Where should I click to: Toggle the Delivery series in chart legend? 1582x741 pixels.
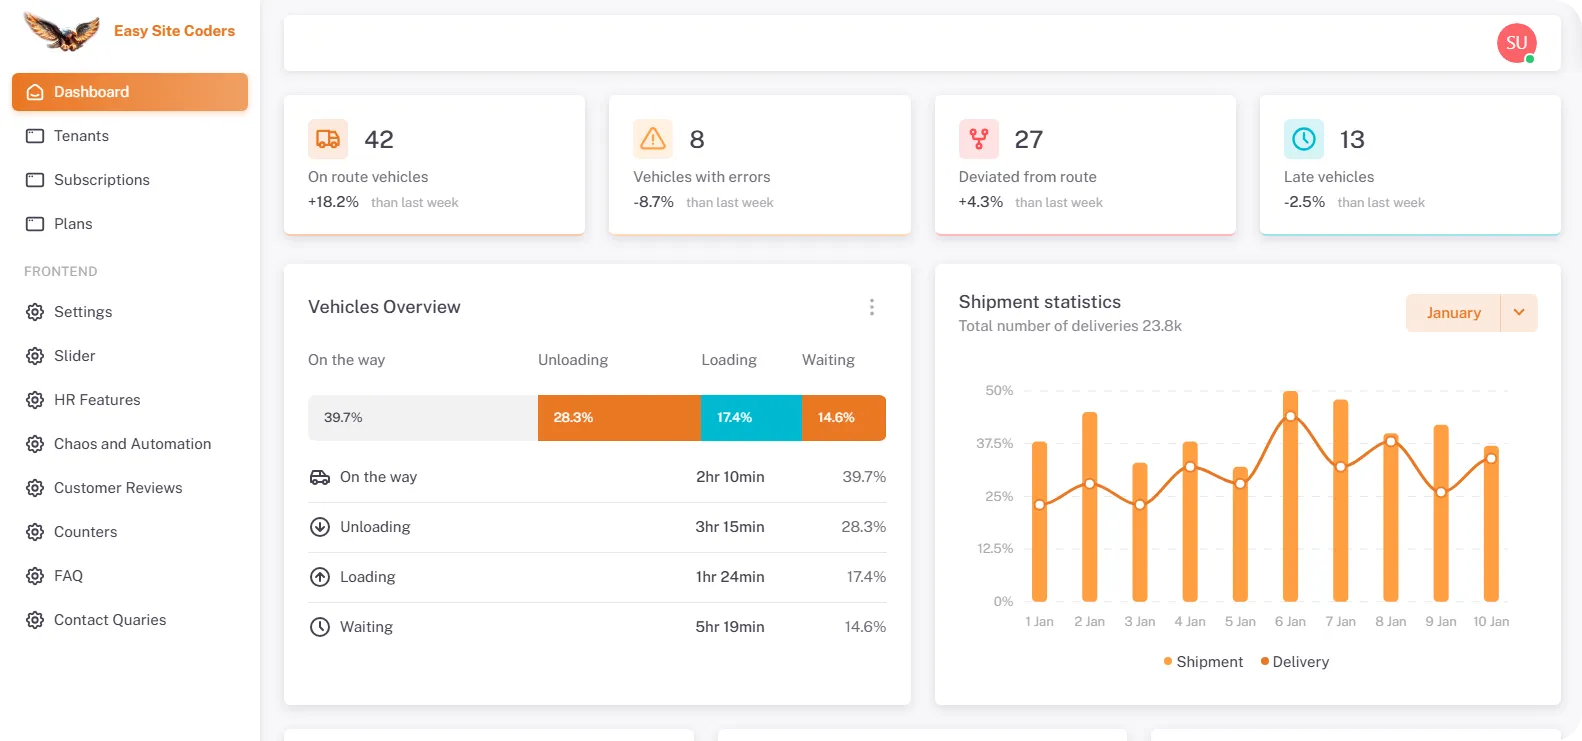click(x=1295, y=662)
